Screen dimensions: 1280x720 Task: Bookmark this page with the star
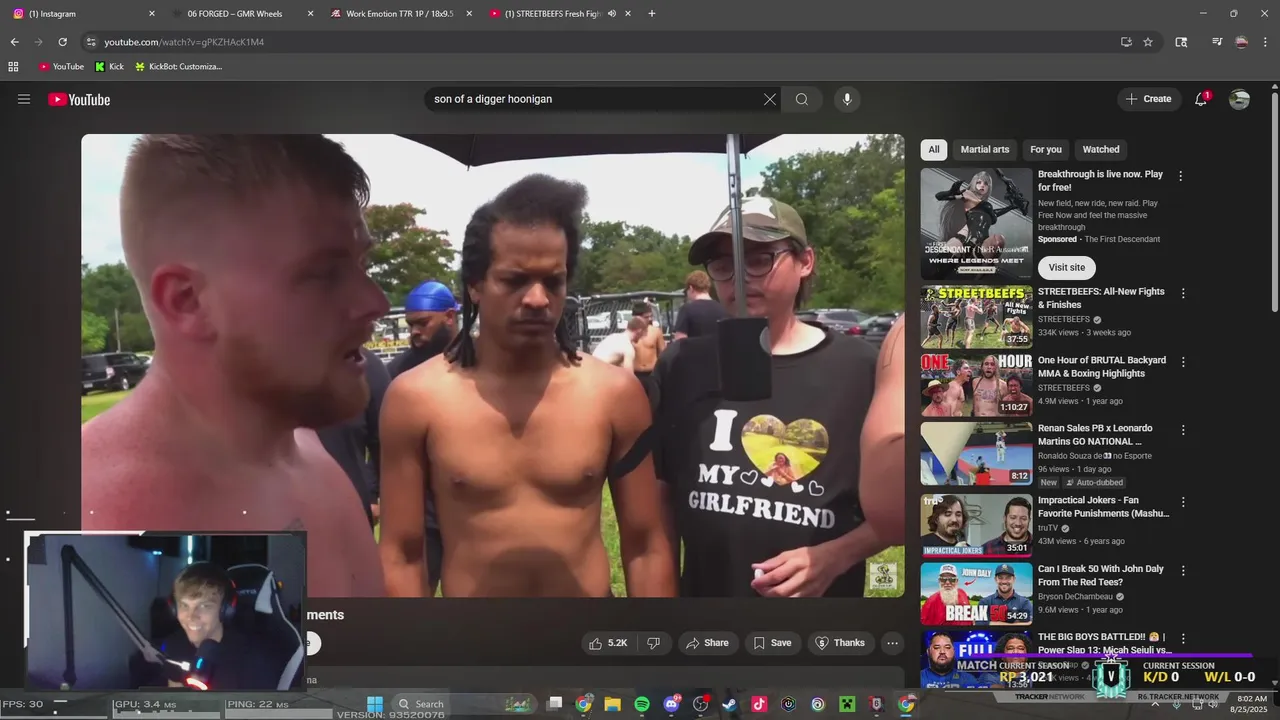pyautogui.click(x=1148, y=42)
